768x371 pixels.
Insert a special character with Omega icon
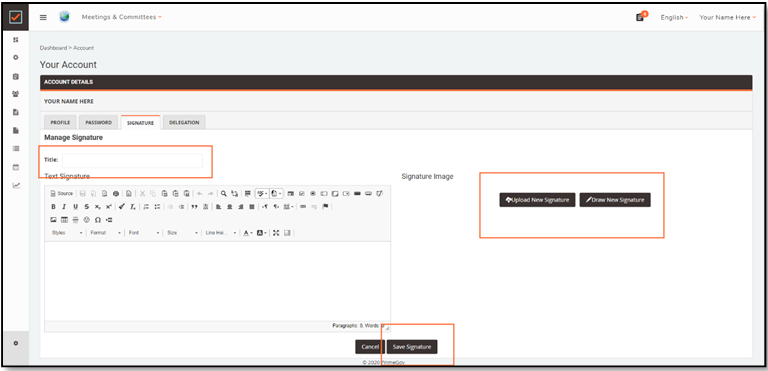pyautogui.click(x=97, y=220)
